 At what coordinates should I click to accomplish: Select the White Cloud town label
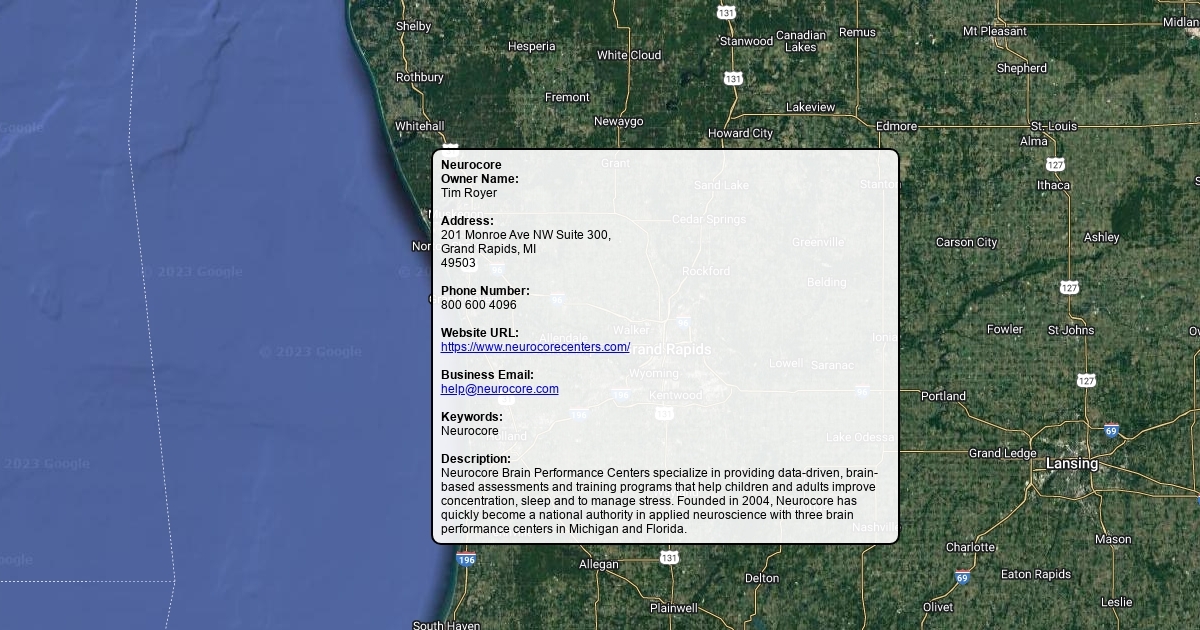pos(628,55)
